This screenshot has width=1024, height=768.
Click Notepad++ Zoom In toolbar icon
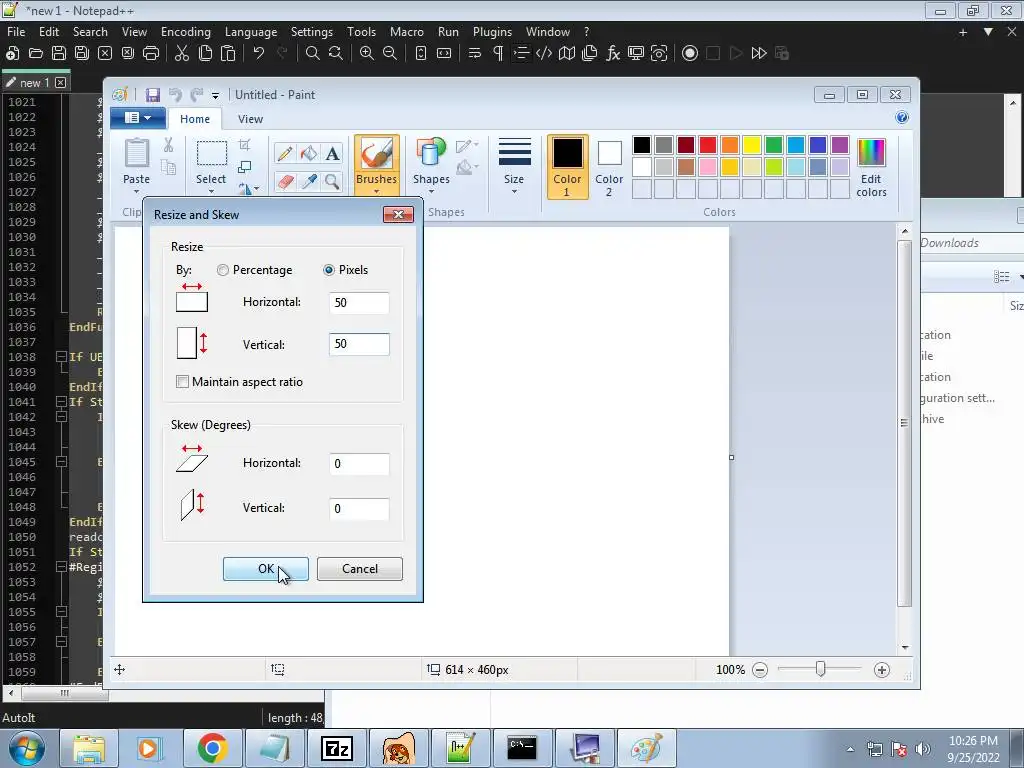point(367,54)
